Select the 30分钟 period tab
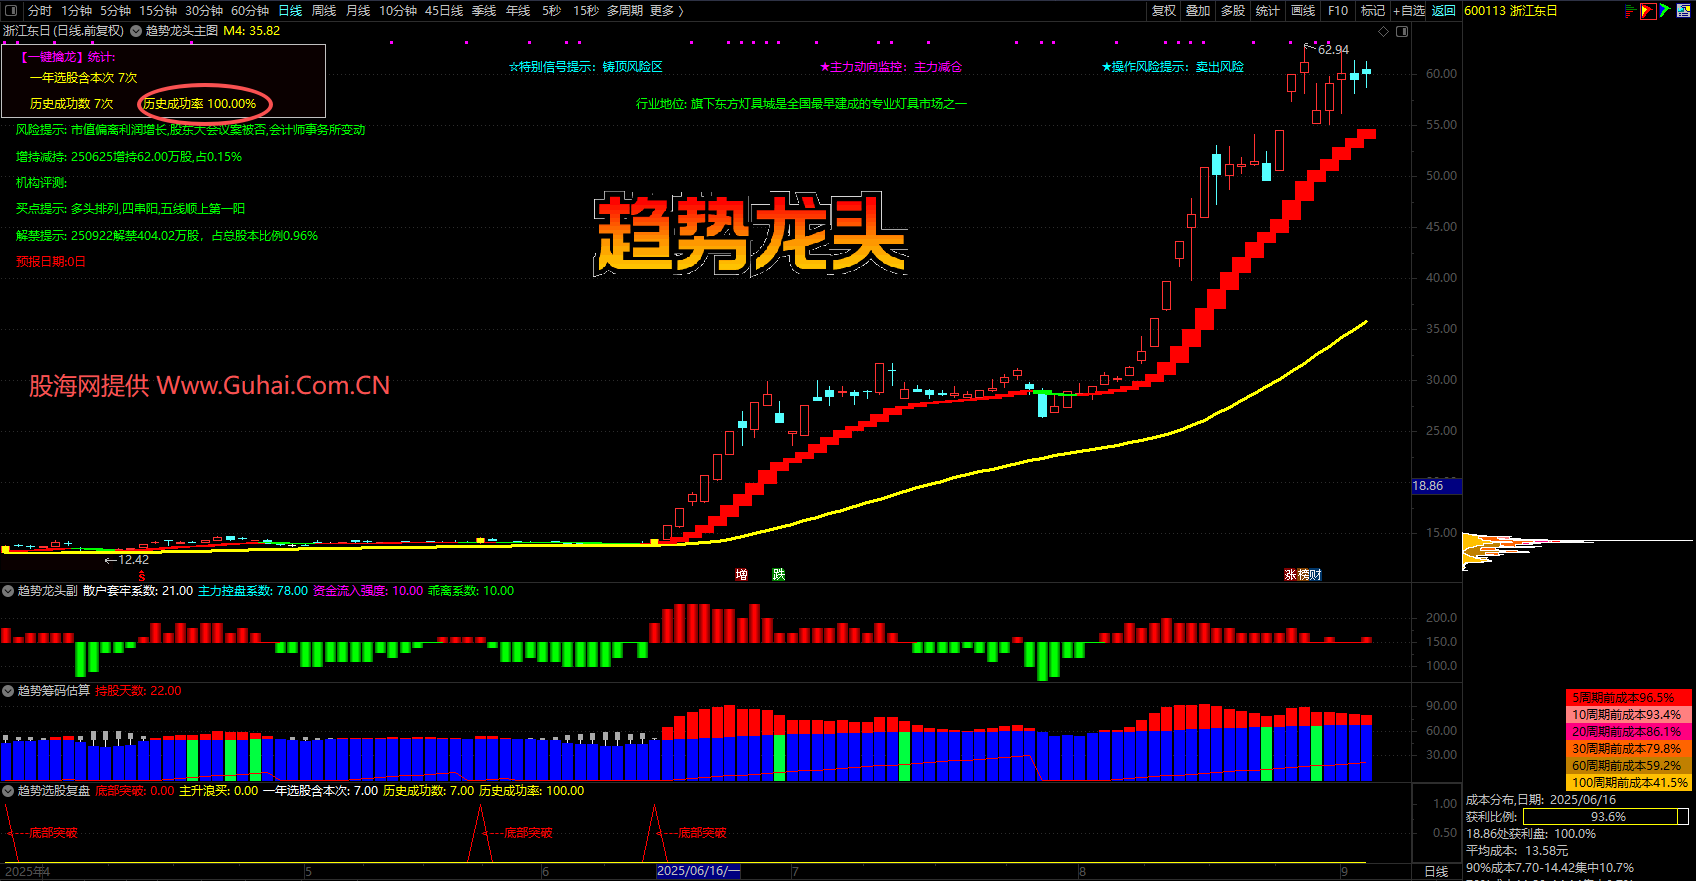1696x881 pixels. tap(204, 10)
